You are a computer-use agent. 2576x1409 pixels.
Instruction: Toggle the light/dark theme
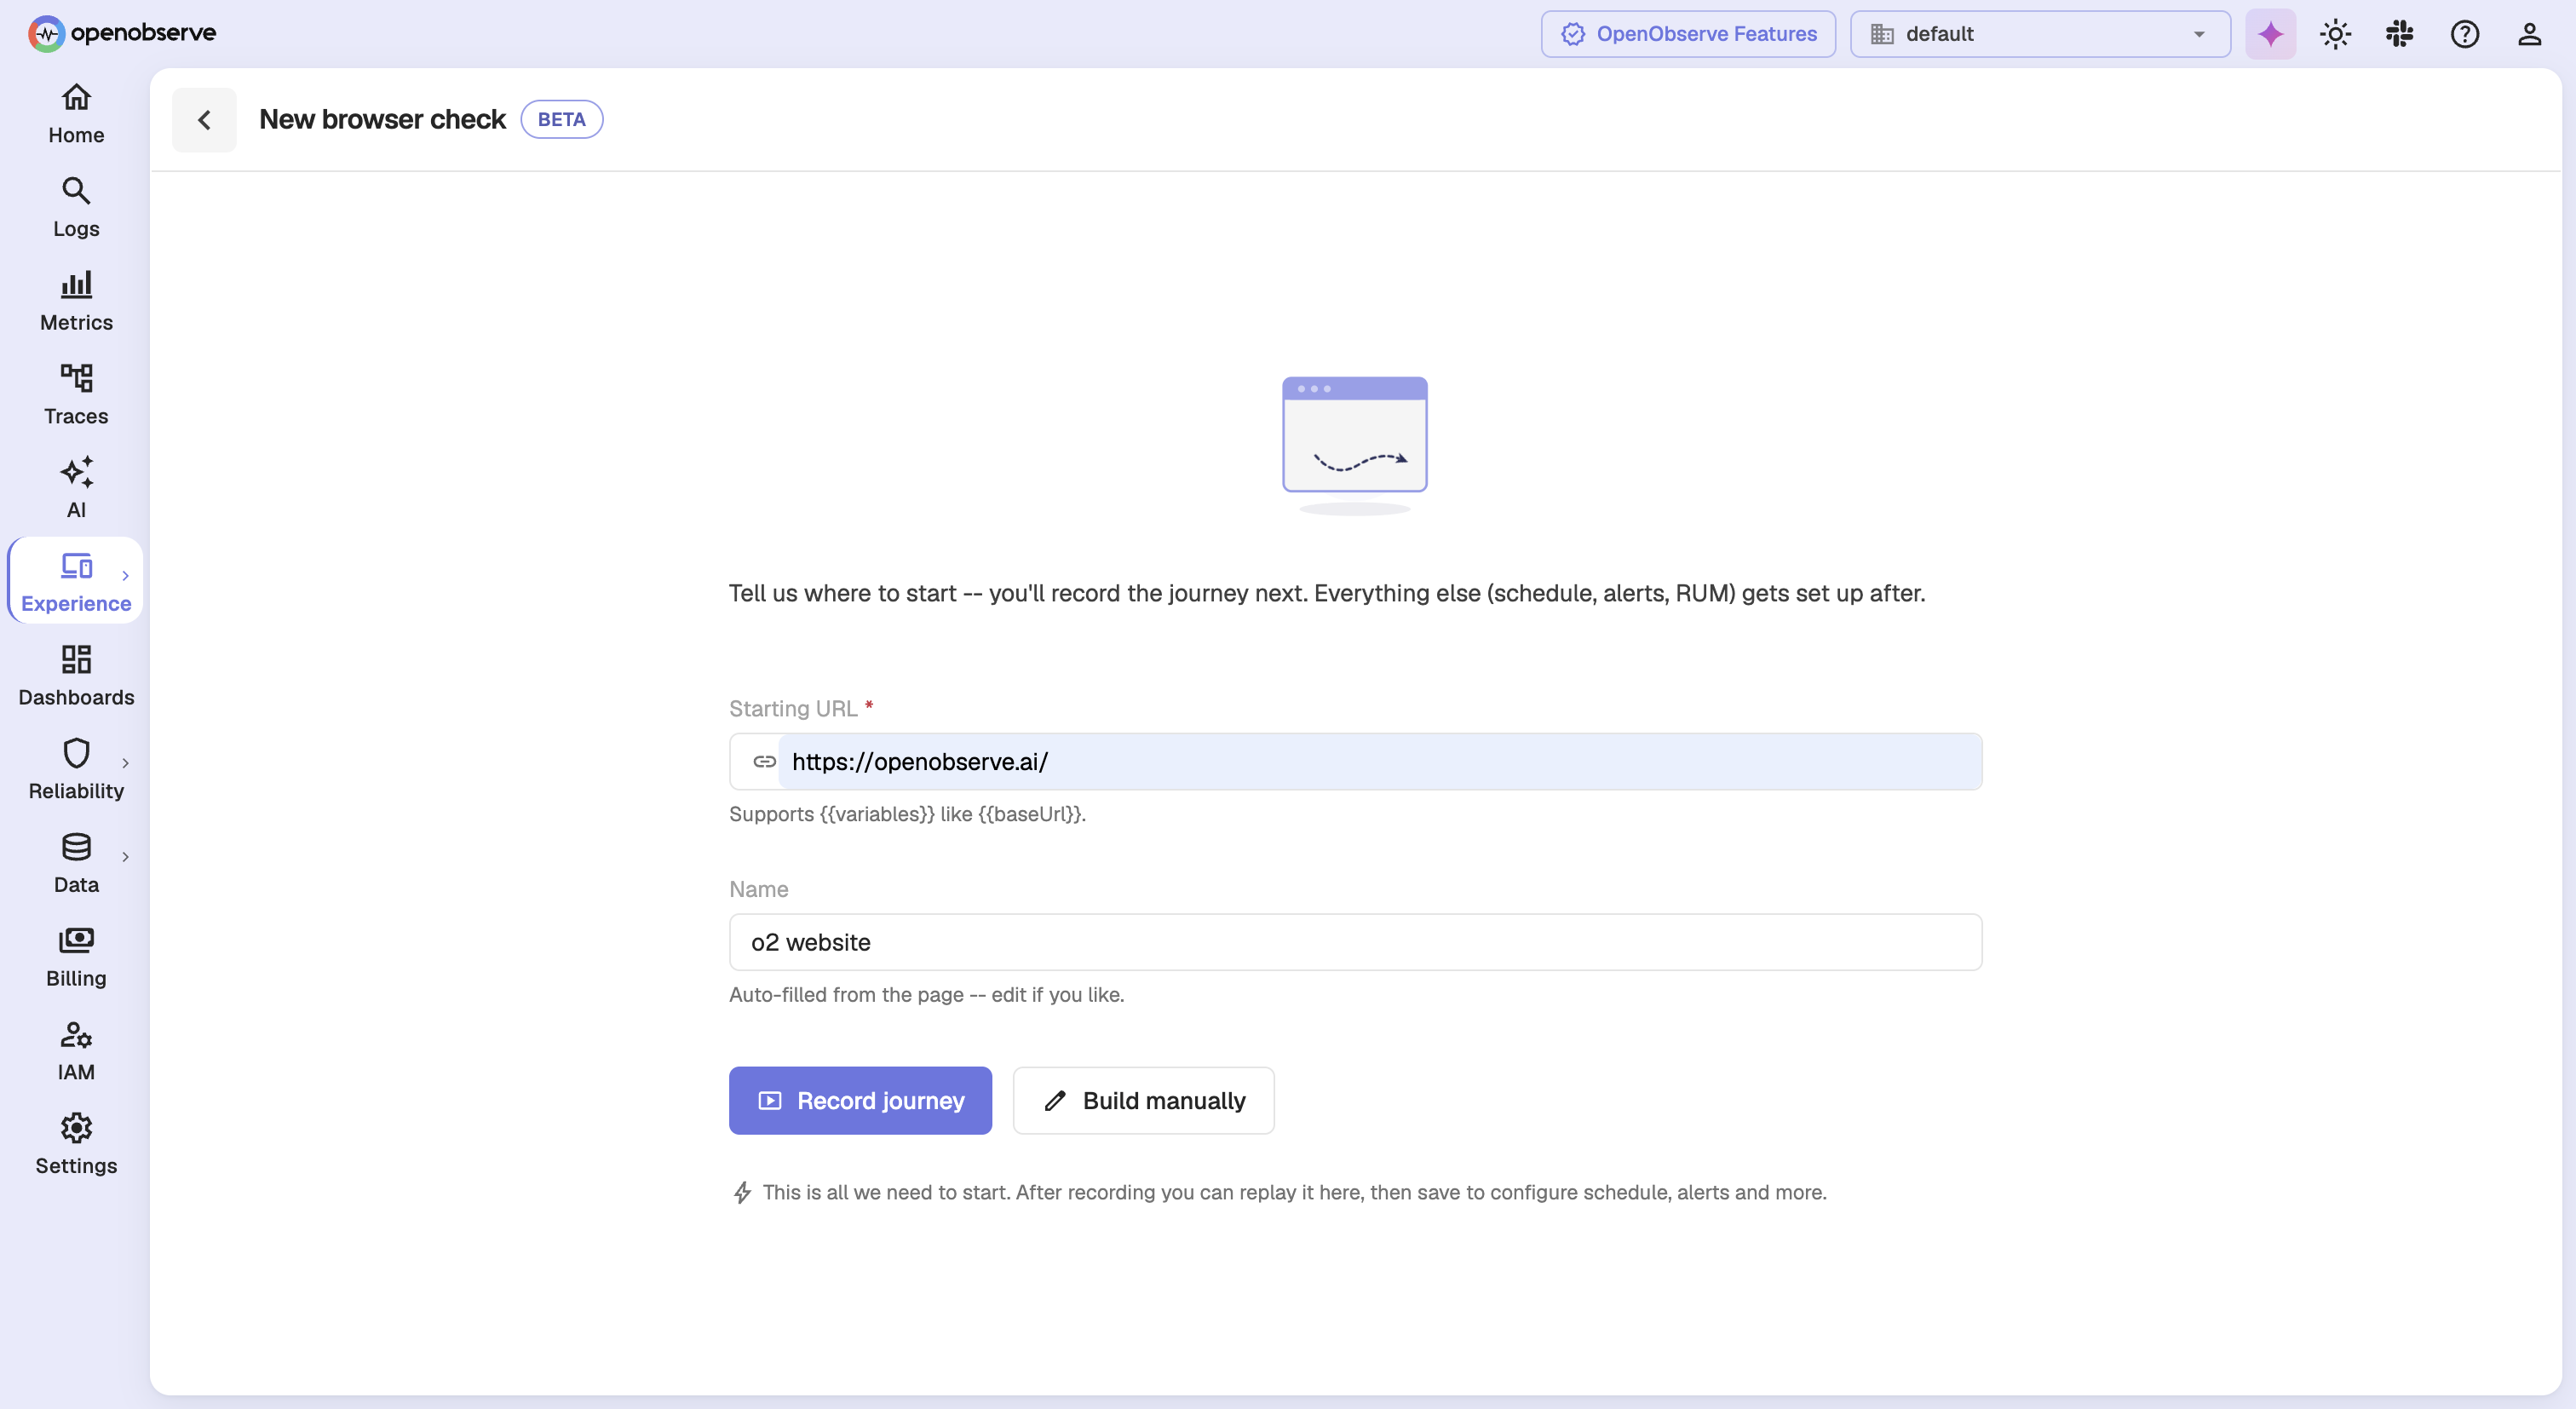pos(2335,34)
